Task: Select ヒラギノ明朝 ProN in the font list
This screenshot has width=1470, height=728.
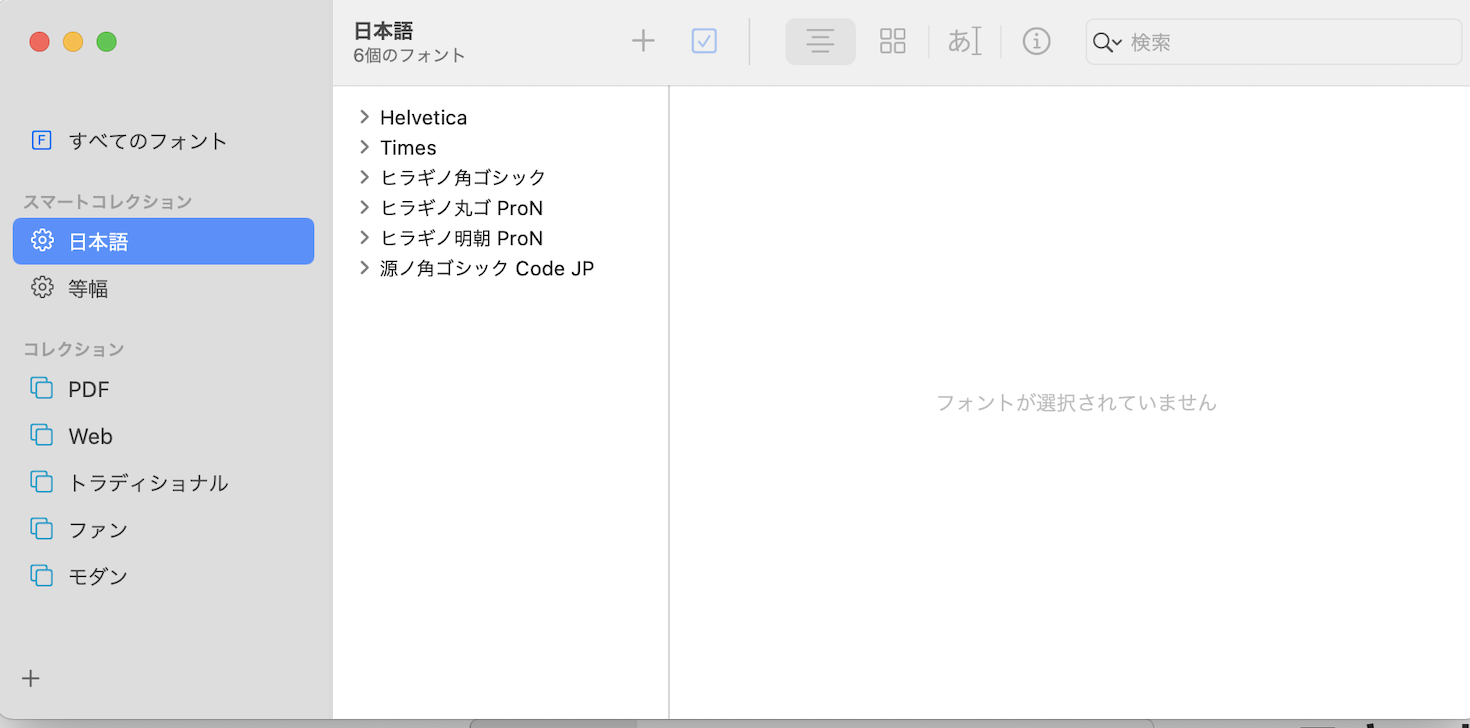Action: pyautogui.click(x=461, y=238)
